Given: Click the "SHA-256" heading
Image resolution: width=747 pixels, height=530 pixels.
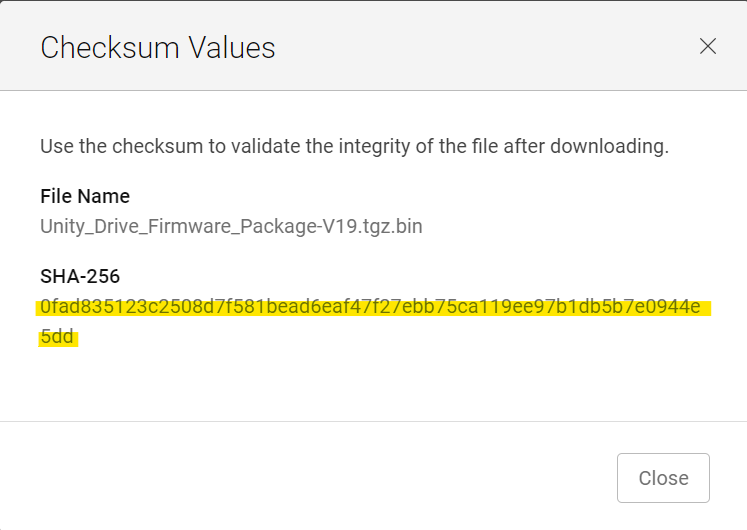Looking at the screenshot, I should pyautogui.click(x=80, y=276).
